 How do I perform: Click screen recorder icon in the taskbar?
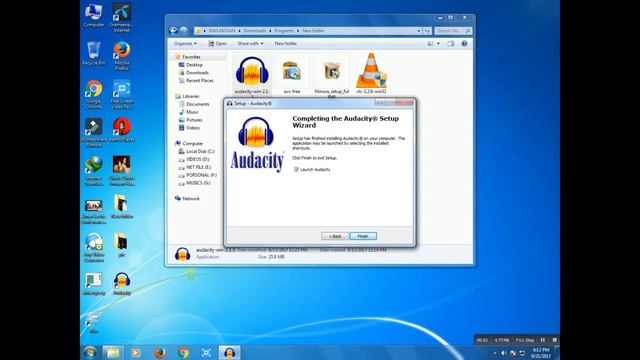[x=207, y=352]
